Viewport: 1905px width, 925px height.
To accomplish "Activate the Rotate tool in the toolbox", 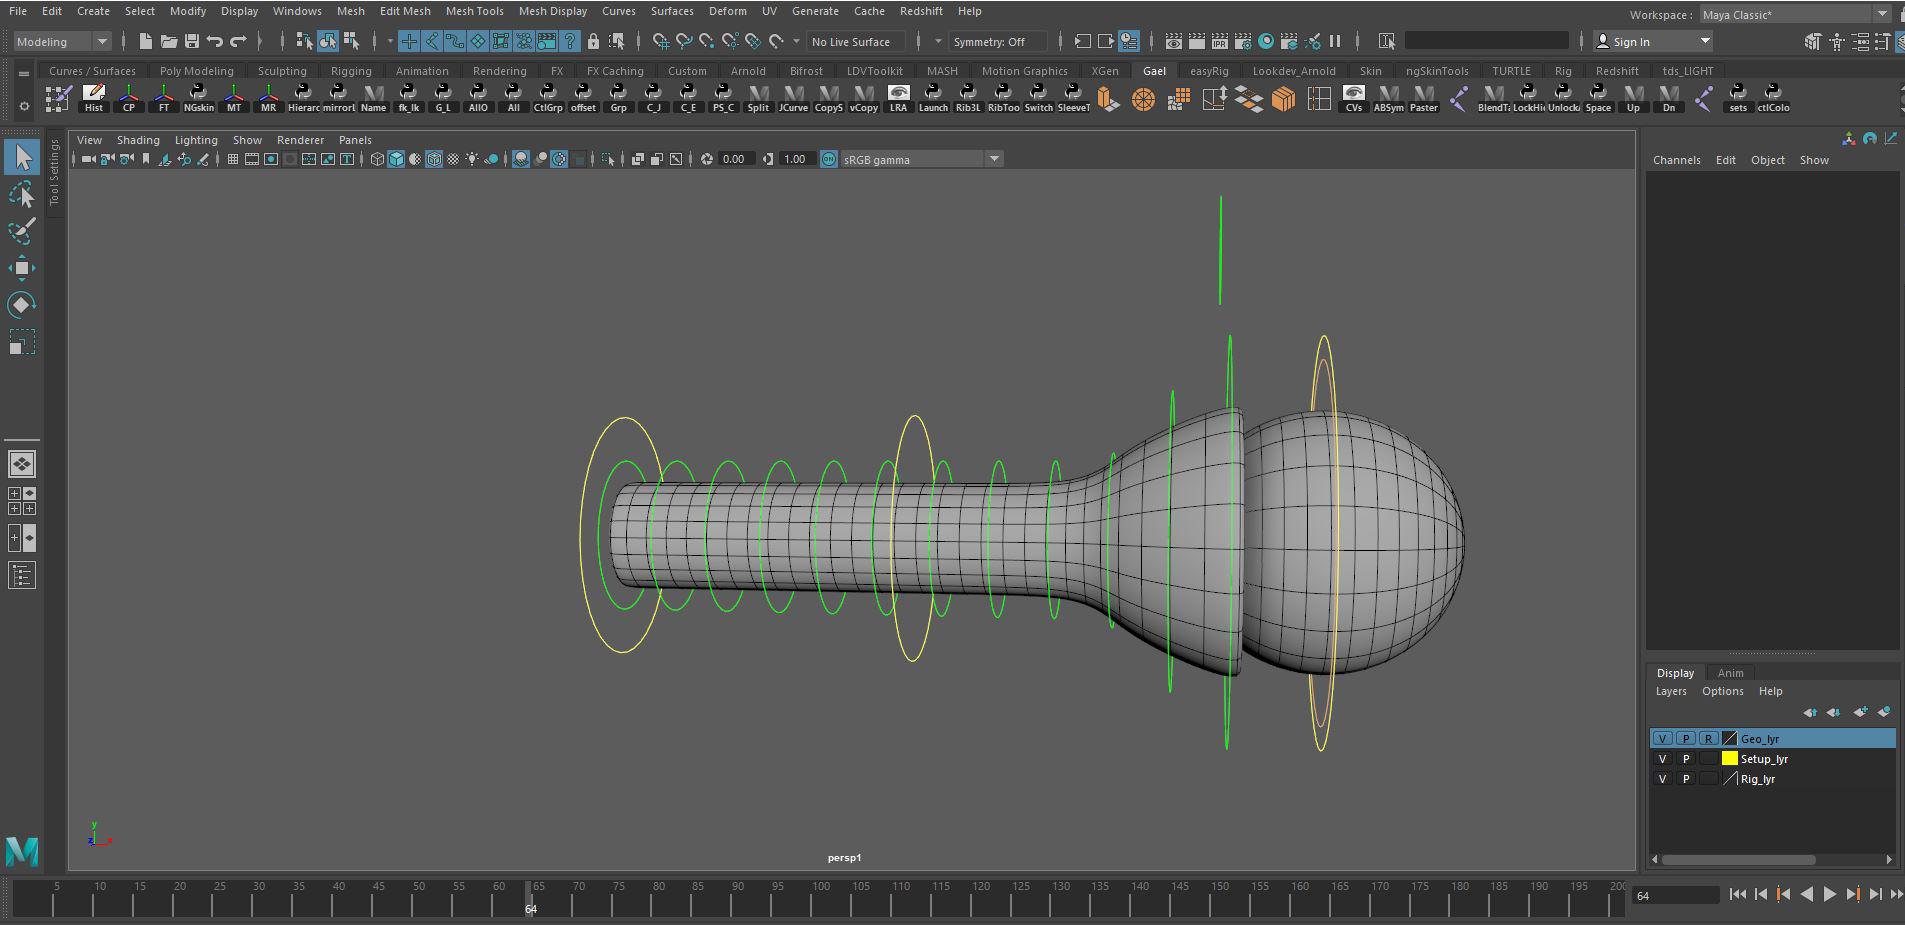I will click(22, 305).
